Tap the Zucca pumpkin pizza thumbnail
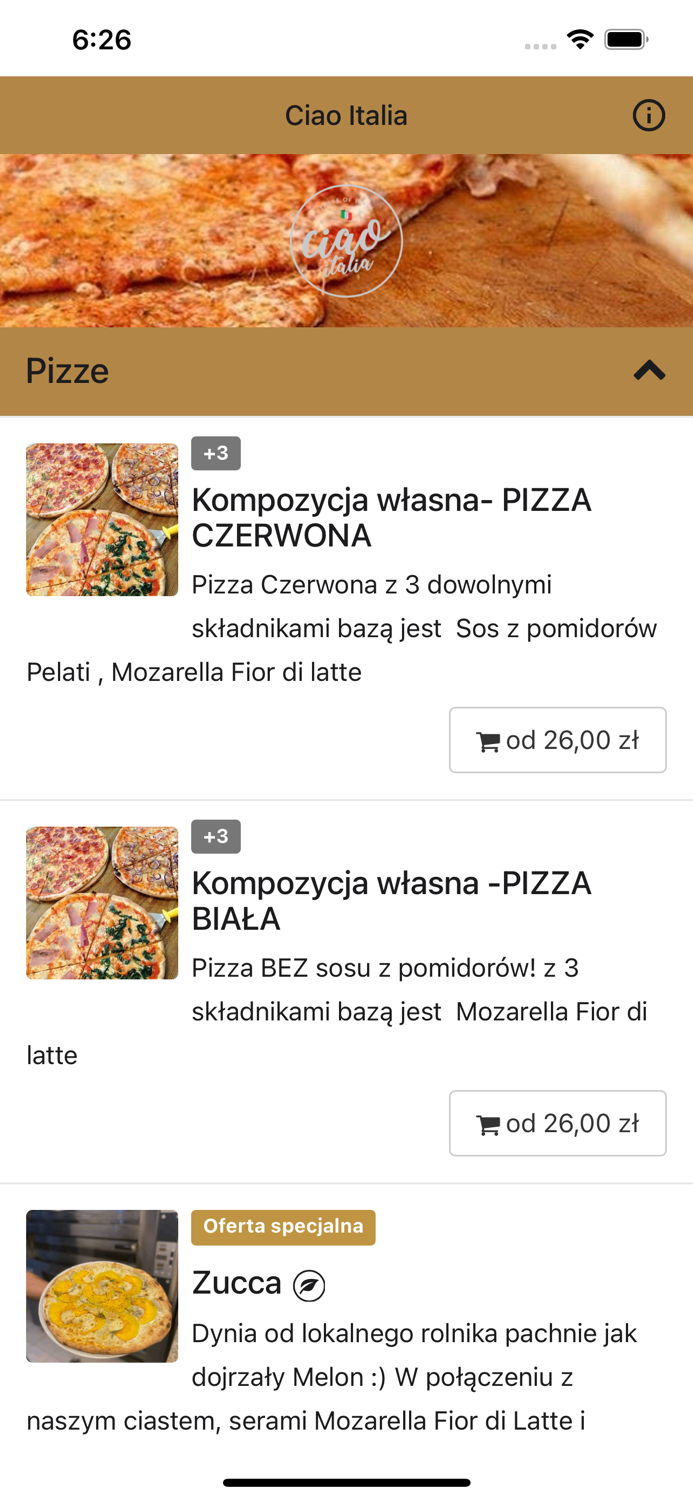 (x=101, y=1286)
